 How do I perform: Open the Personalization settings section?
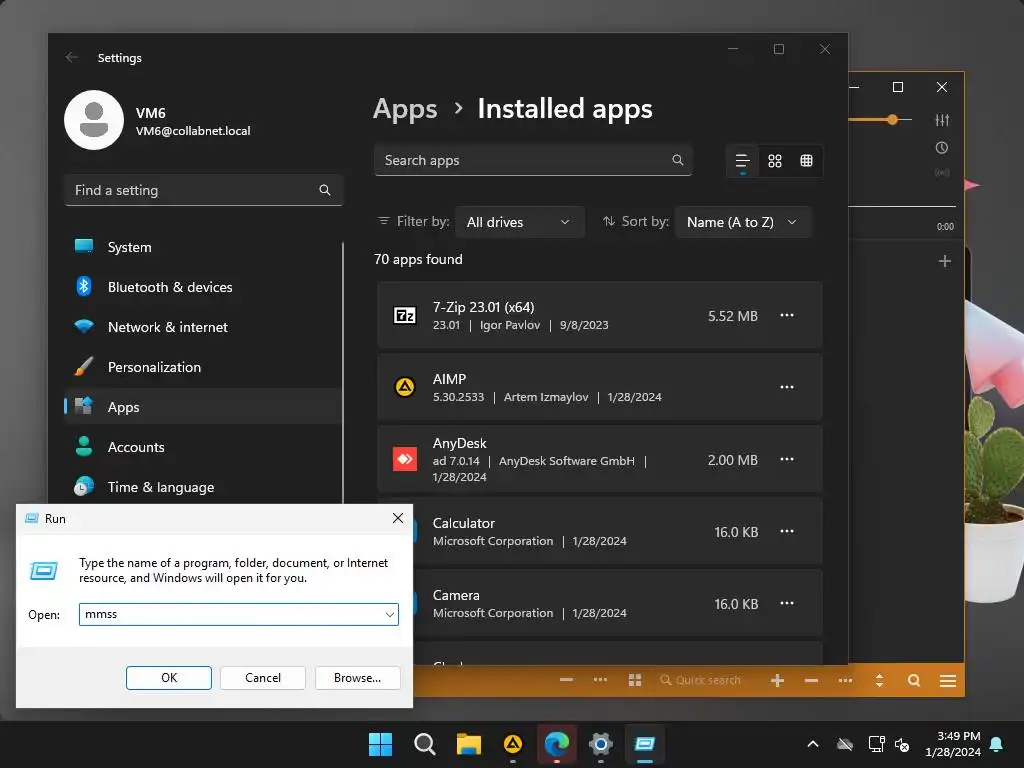(202, 367)
